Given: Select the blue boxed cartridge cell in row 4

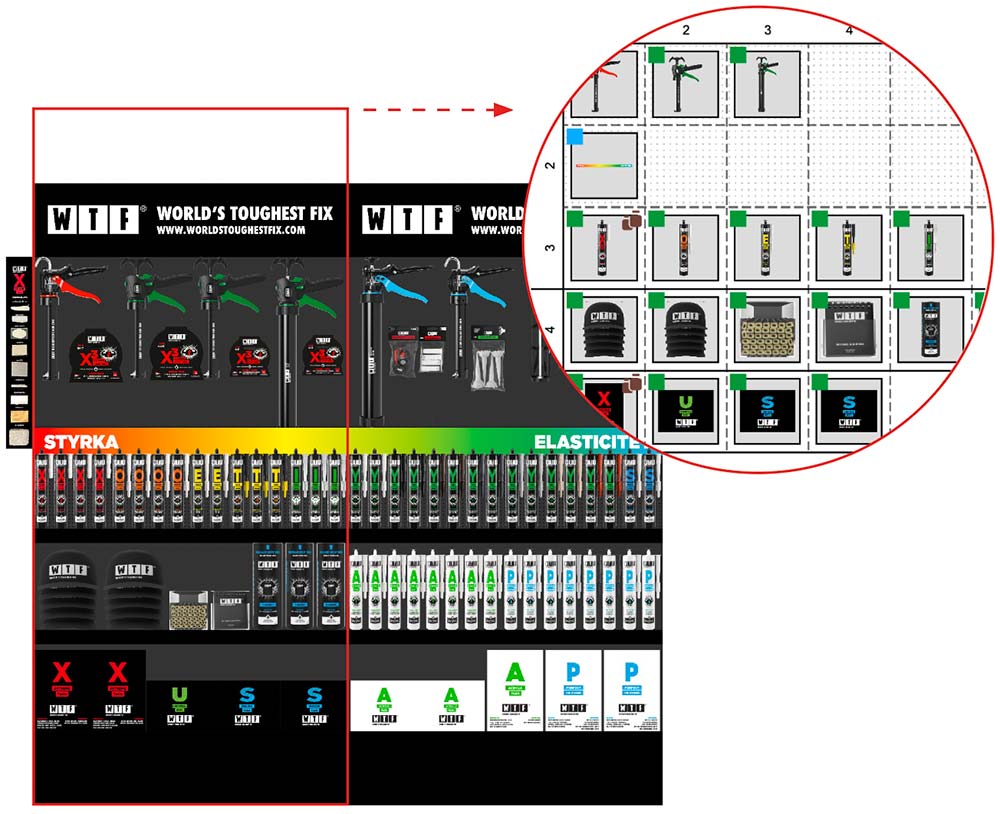Looking at the screenshot, I should pos(930,329).
